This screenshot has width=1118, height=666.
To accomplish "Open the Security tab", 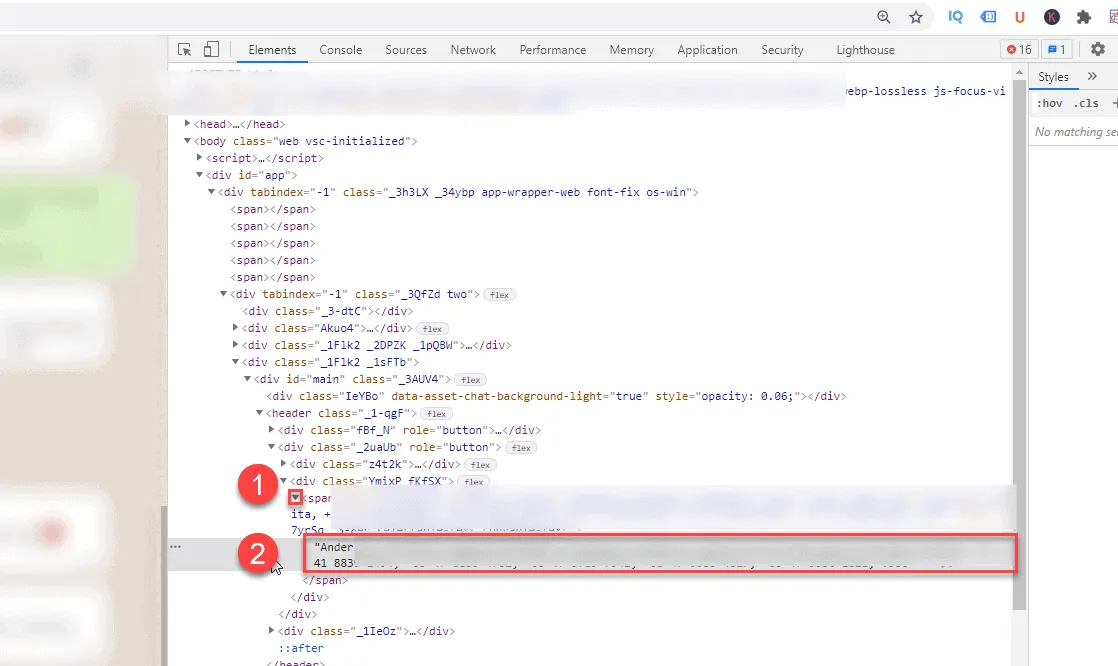I will [x=782, y=50].
